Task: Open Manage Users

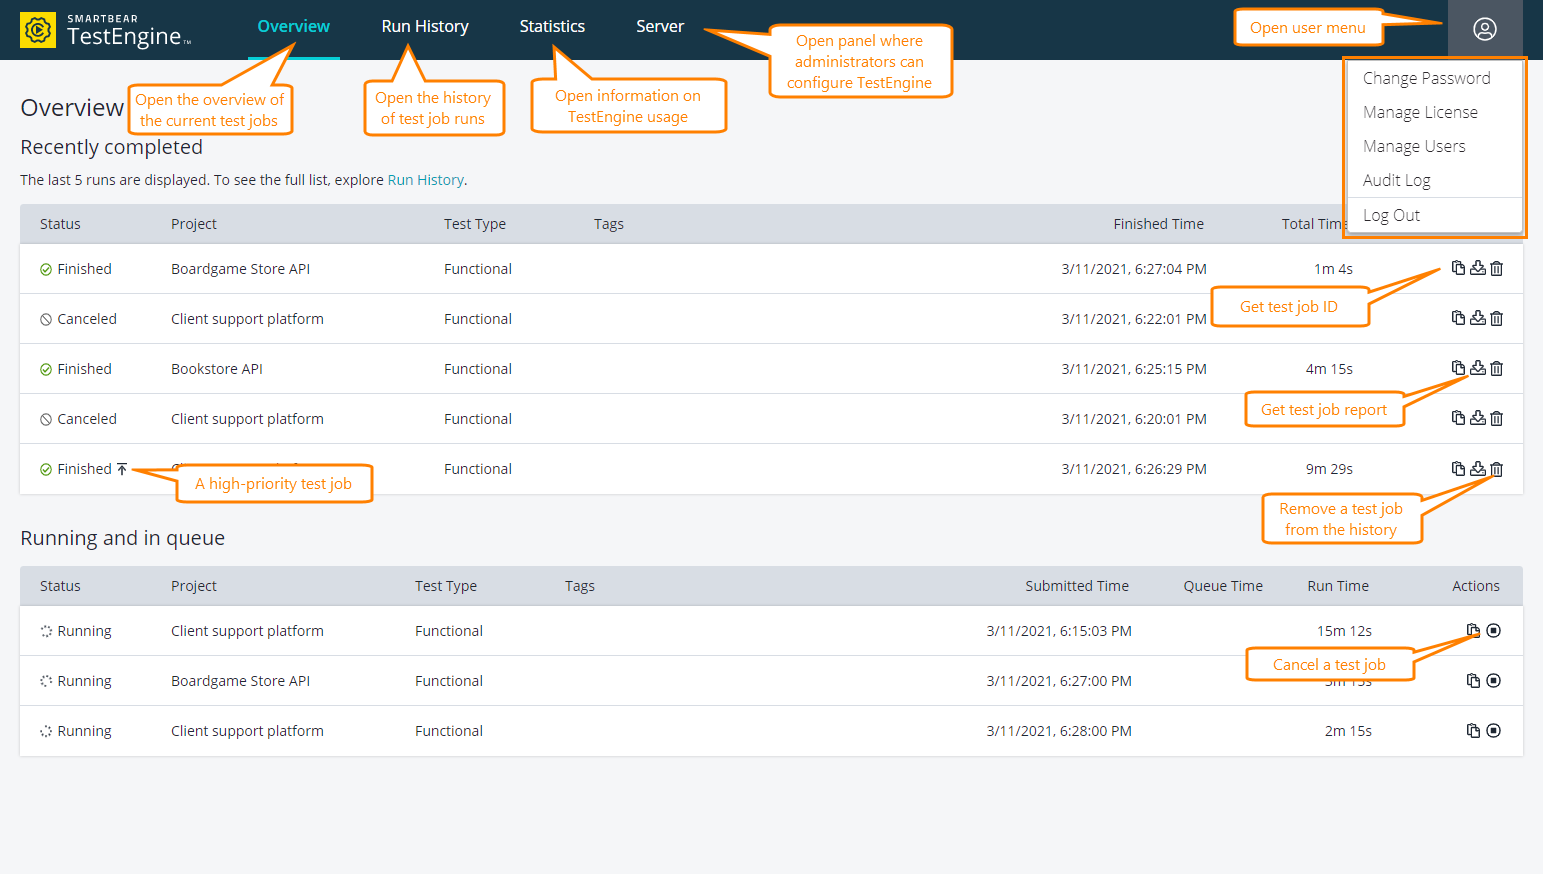Action: coord(1414,145)
